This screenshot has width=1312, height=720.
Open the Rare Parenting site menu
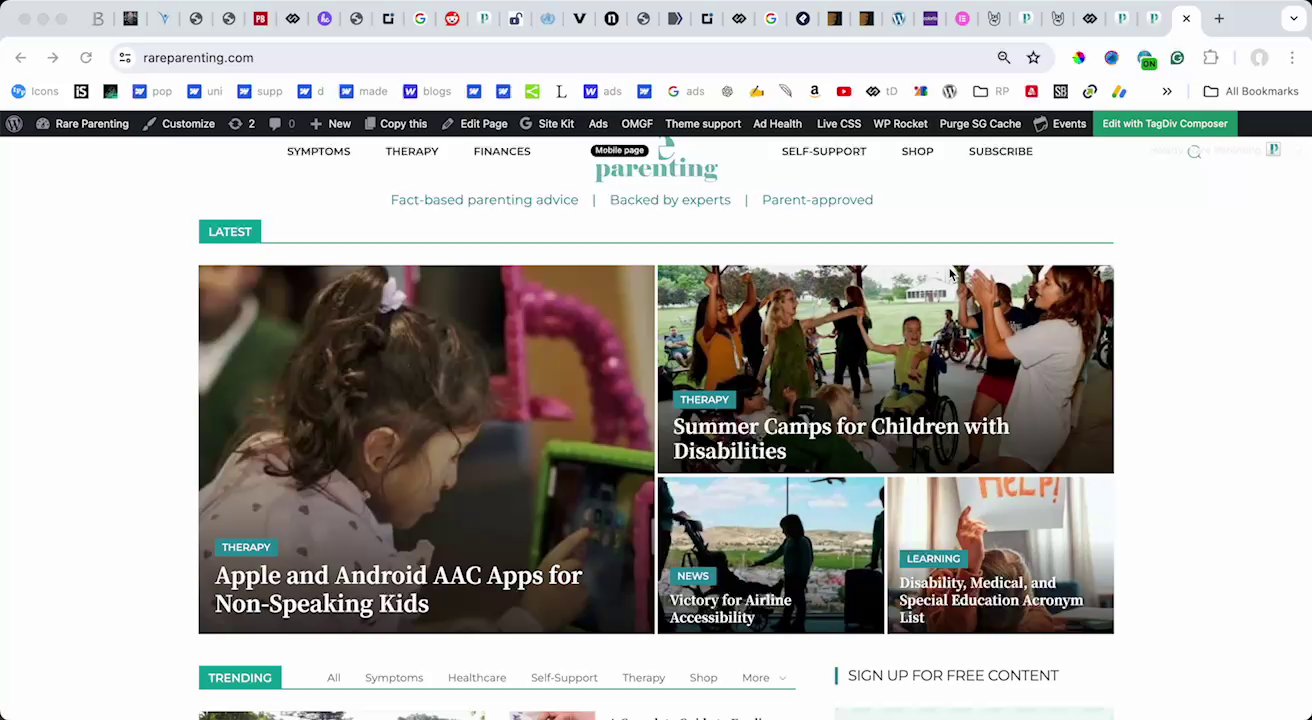pyautogui.click(x=82, y=124)
